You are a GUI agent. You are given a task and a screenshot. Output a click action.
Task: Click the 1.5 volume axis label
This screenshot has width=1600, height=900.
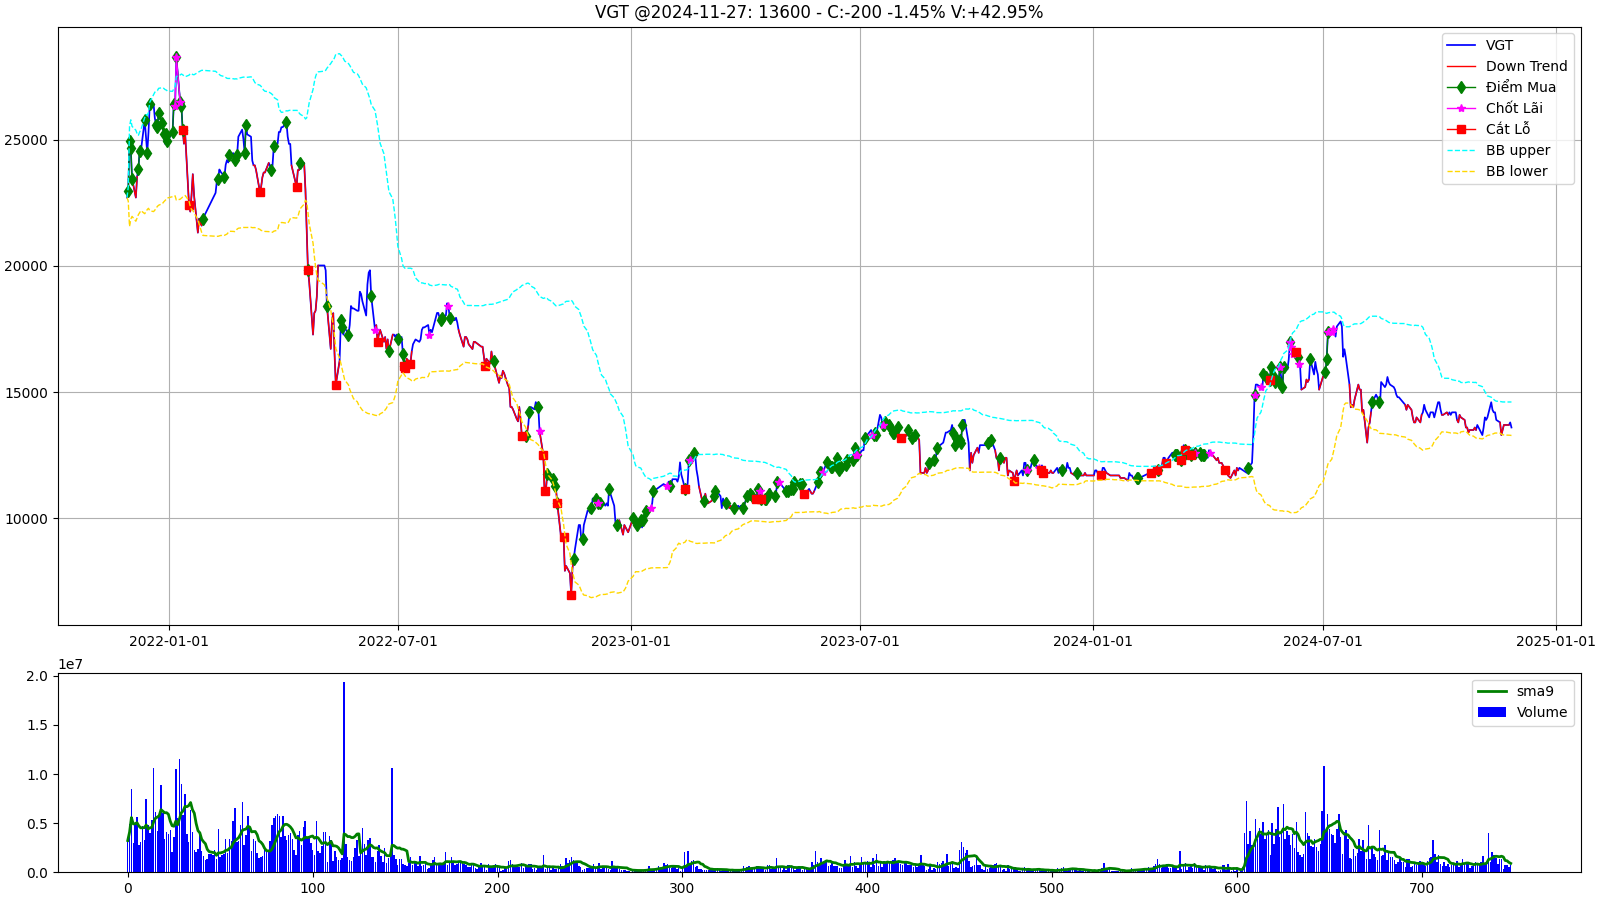[37, 725]
